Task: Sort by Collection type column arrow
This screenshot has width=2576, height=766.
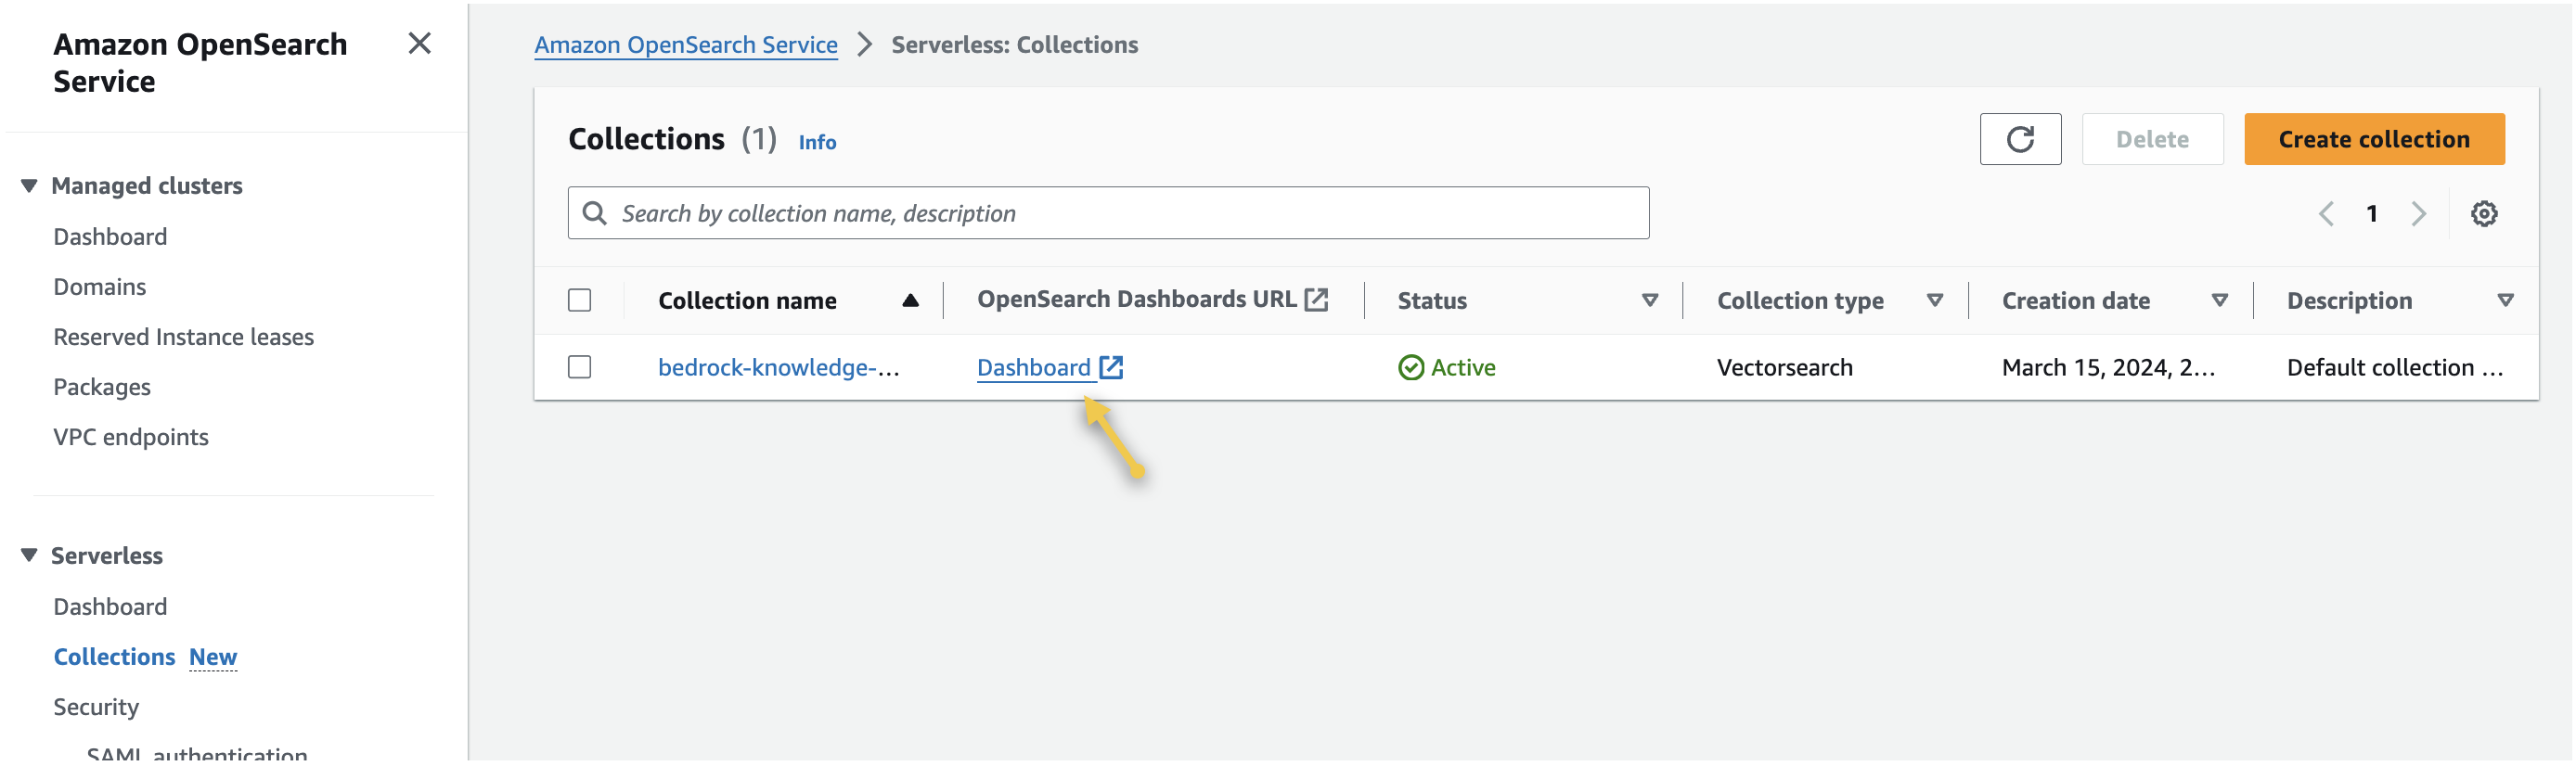Action: click(x=1935, y=300)
